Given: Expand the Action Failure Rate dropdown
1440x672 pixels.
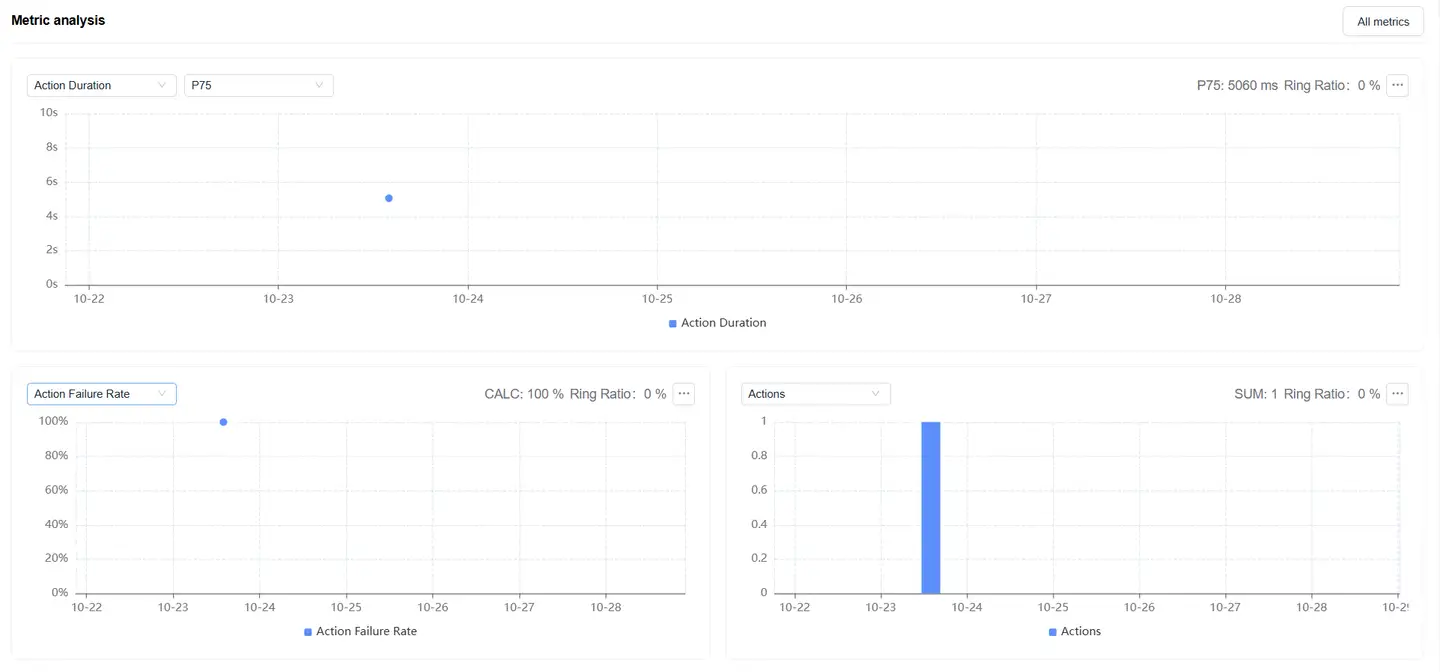Looking at the screenshot, I should click(101, 394).
